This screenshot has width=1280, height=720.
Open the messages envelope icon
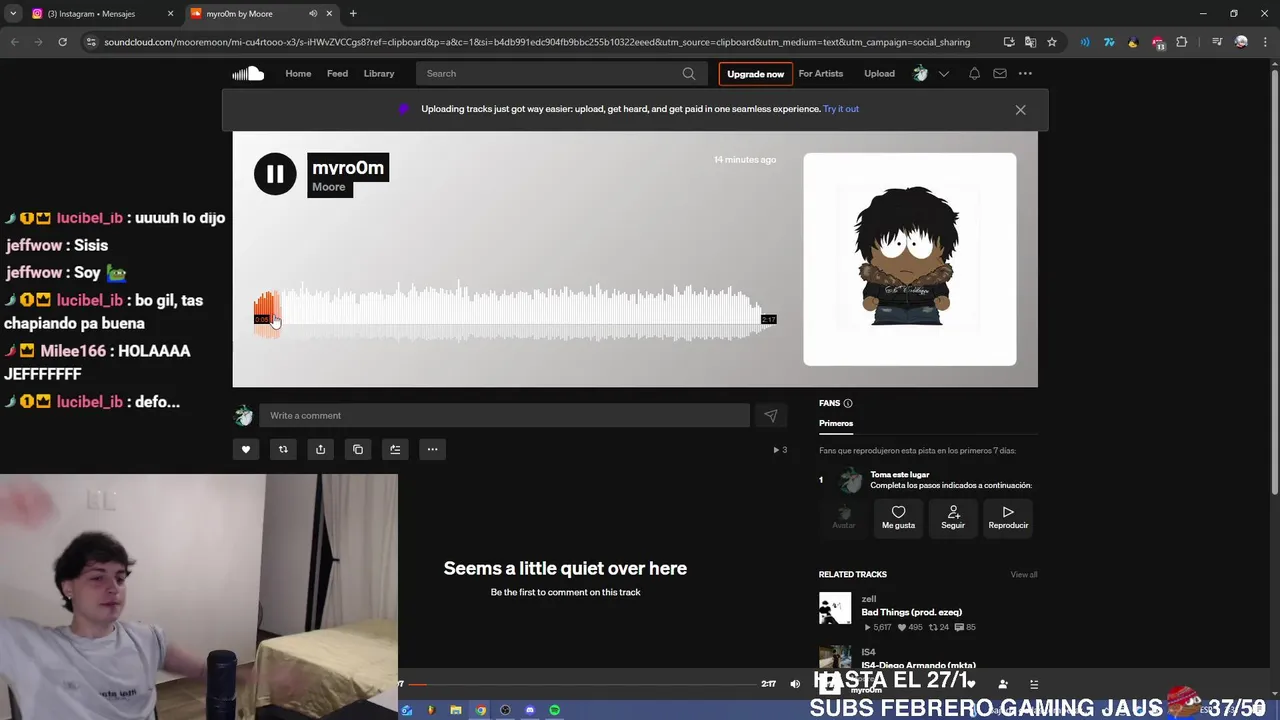[1000, 73]
